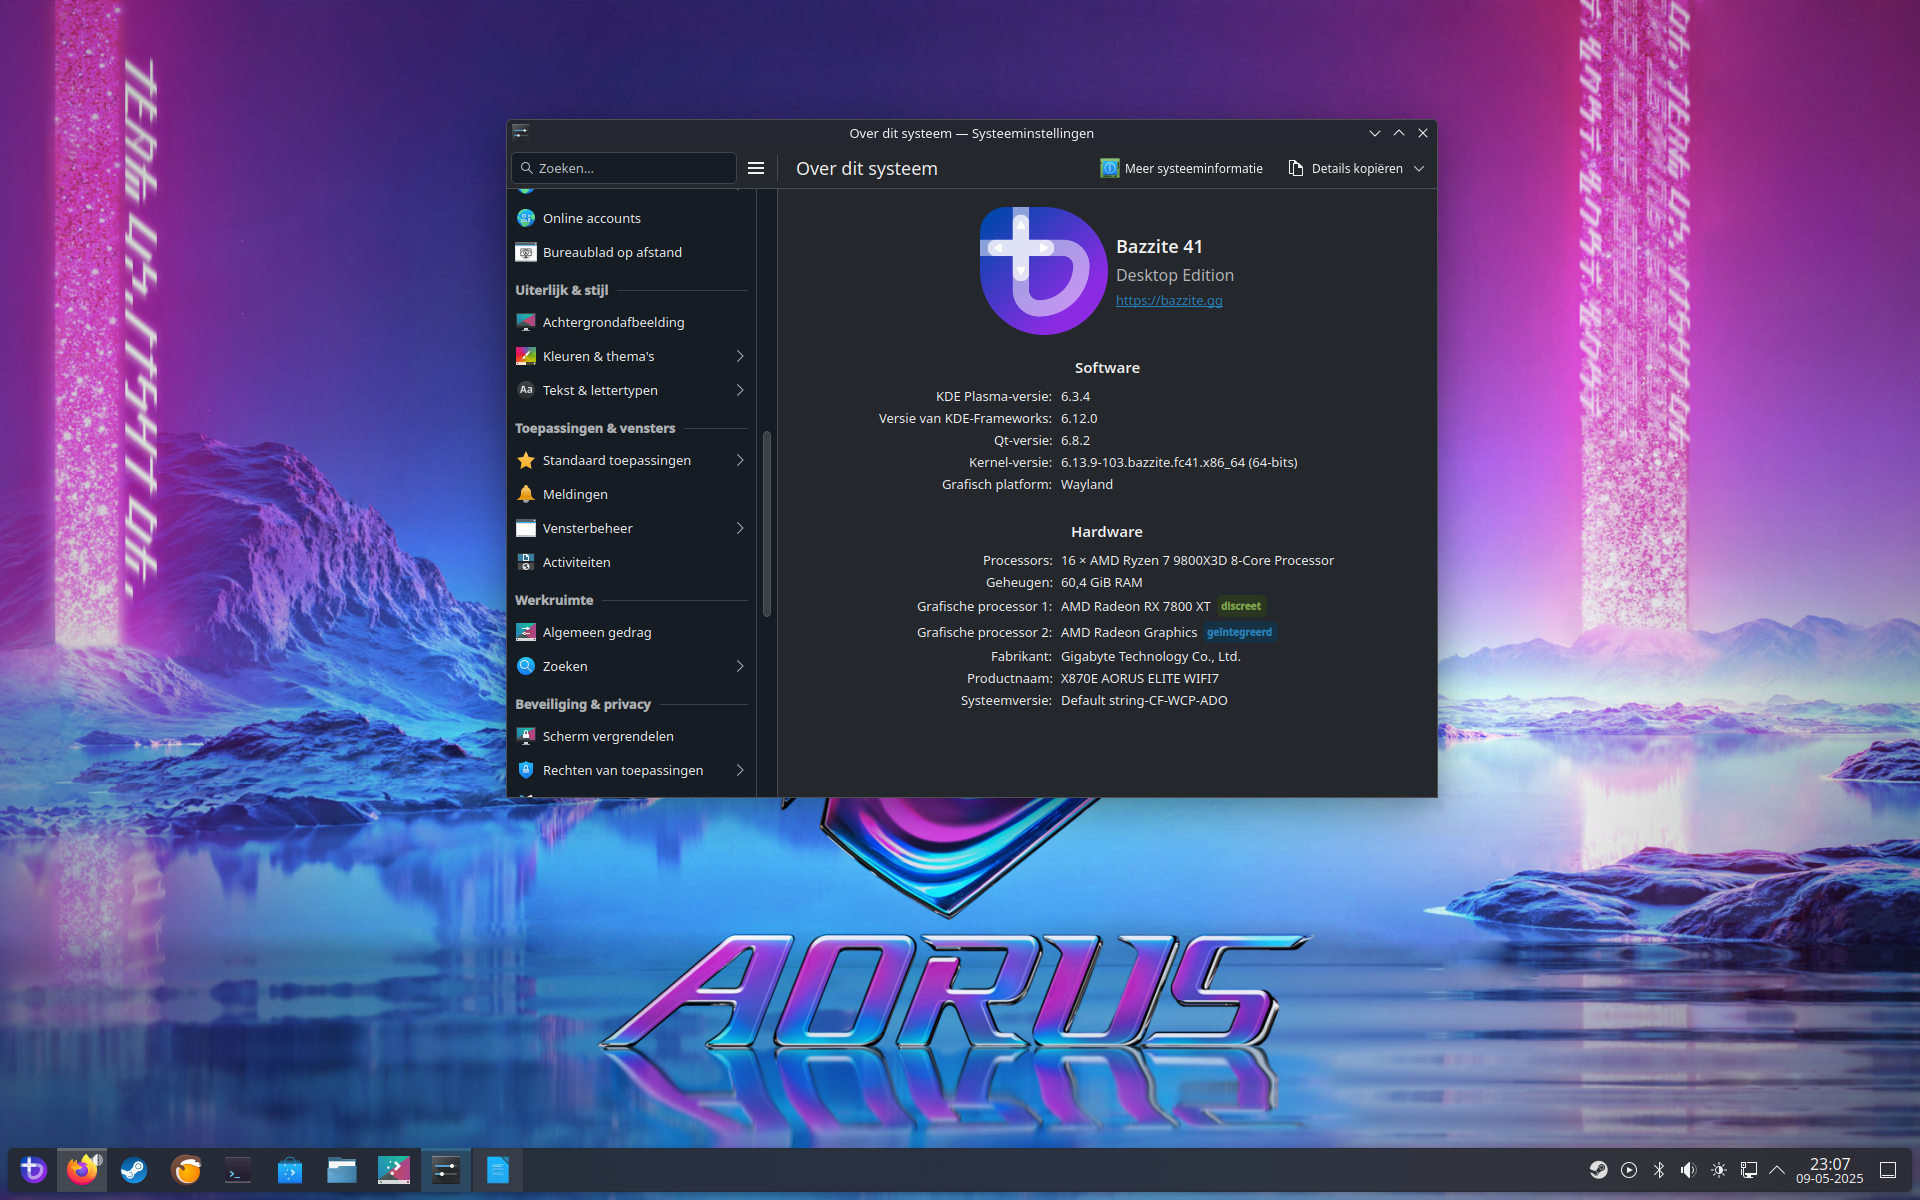Open the Plasma desktop icon in the taskbar
Image resolution: width=1920 pixels, height=1200 pixels.
[394, 1169]
